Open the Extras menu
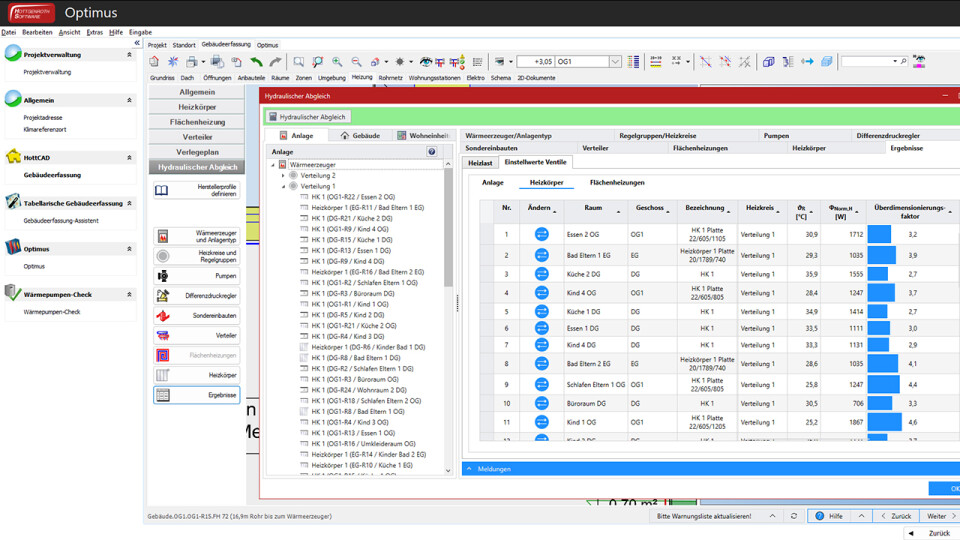 click(x=94, y=32)
